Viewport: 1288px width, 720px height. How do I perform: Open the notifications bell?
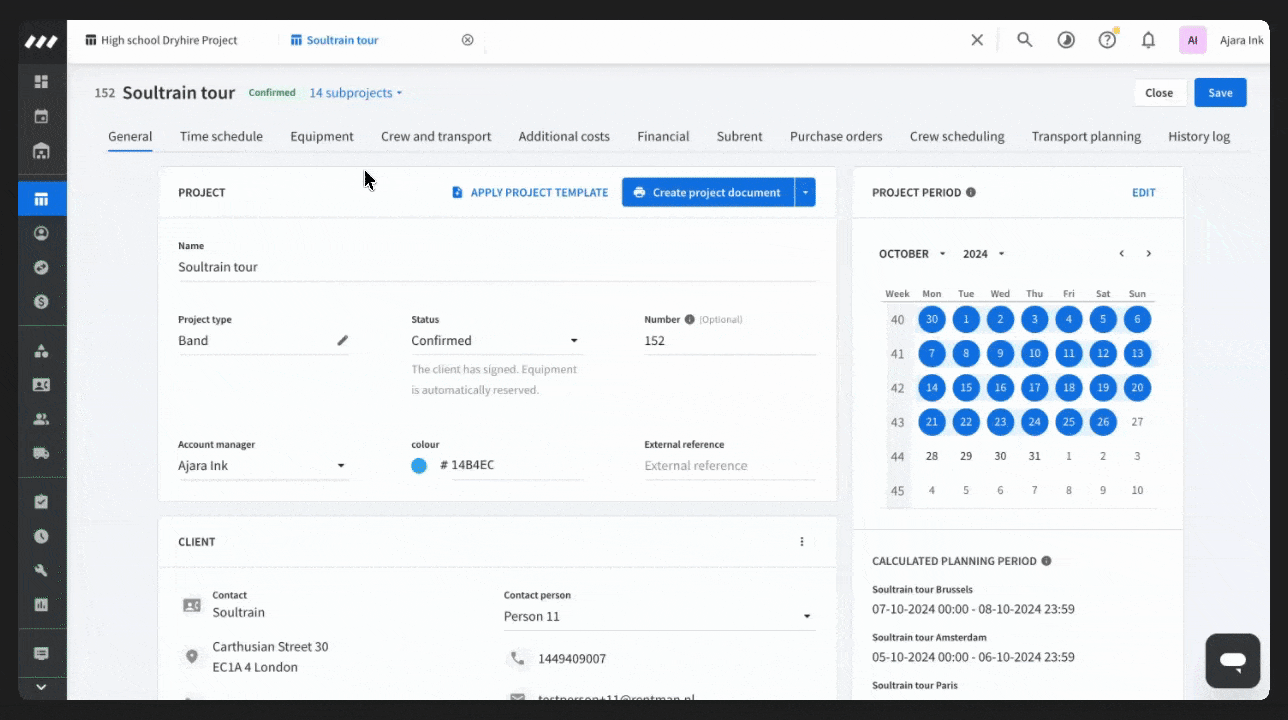(1148, 40)
